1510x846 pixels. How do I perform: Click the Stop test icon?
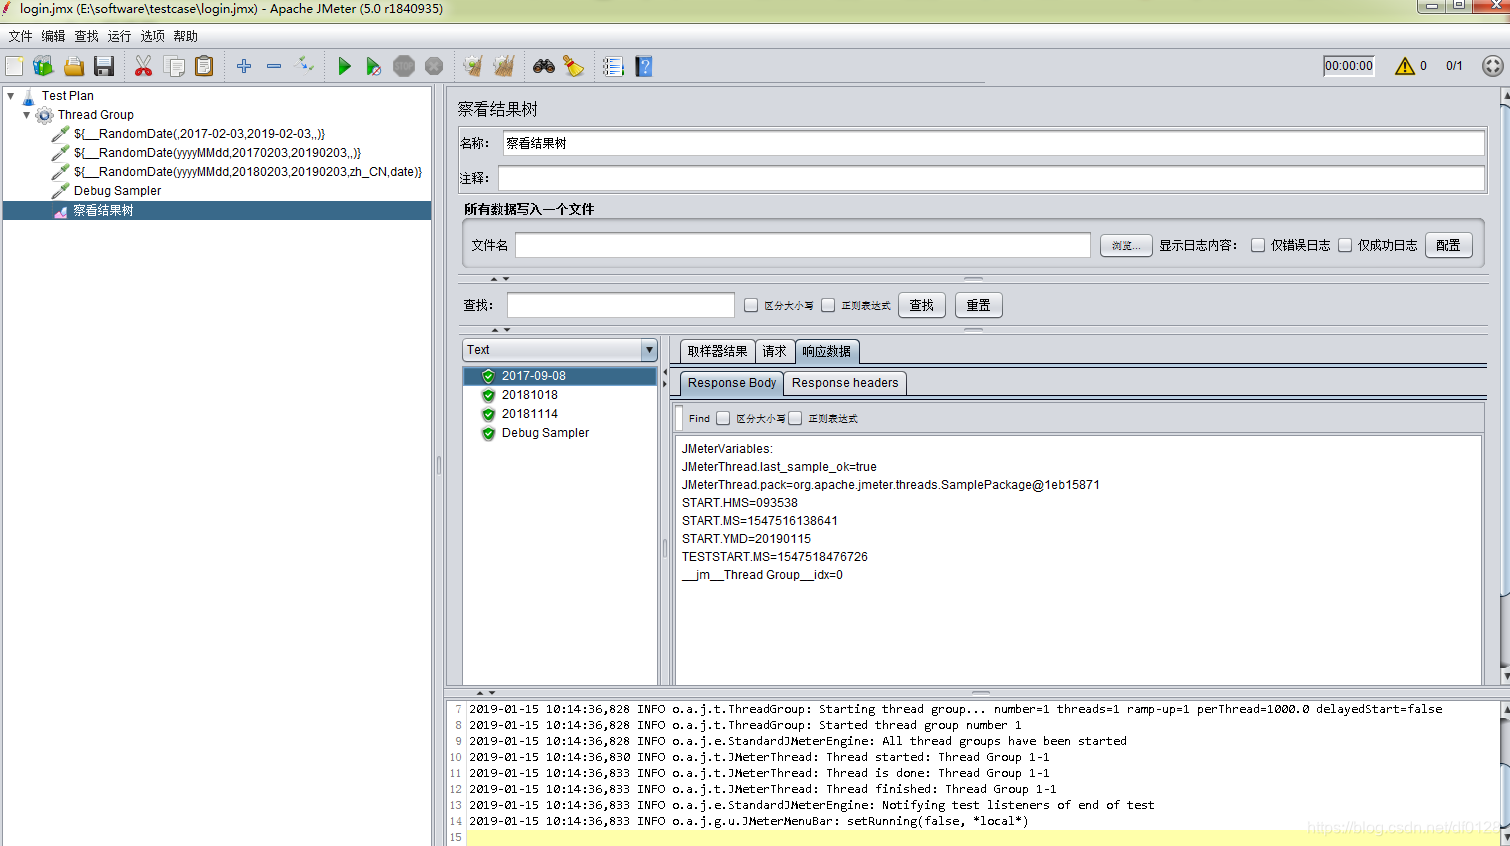click(x=404, y=66)
